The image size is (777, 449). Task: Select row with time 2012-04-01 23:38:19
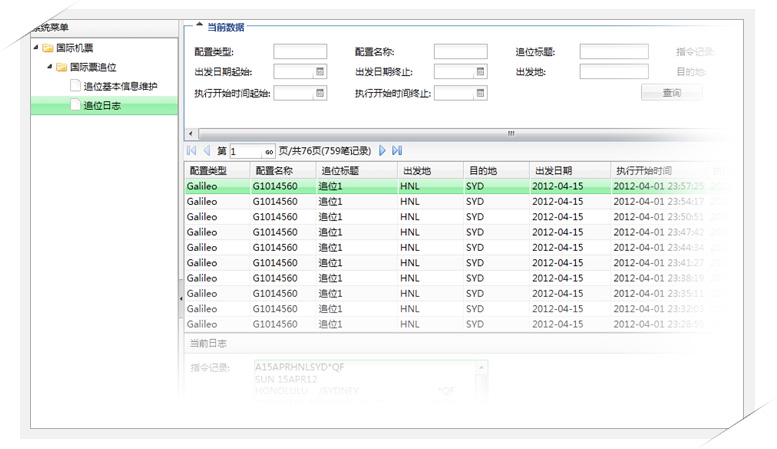(x=458, y=279)
